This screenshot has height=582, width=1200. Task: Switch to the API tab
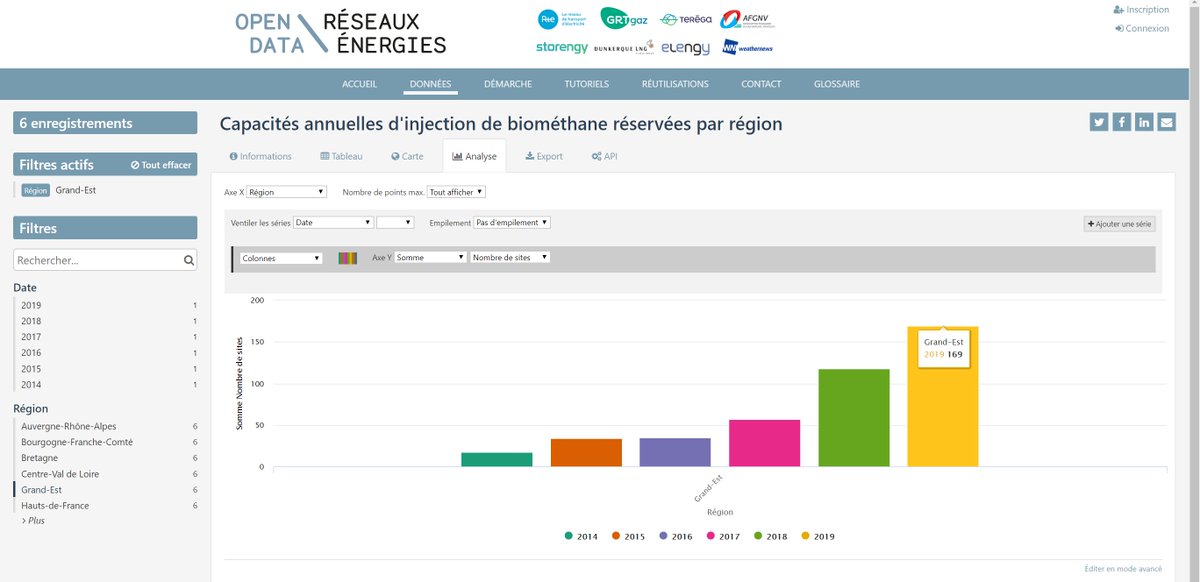click(x=604, y=157)
